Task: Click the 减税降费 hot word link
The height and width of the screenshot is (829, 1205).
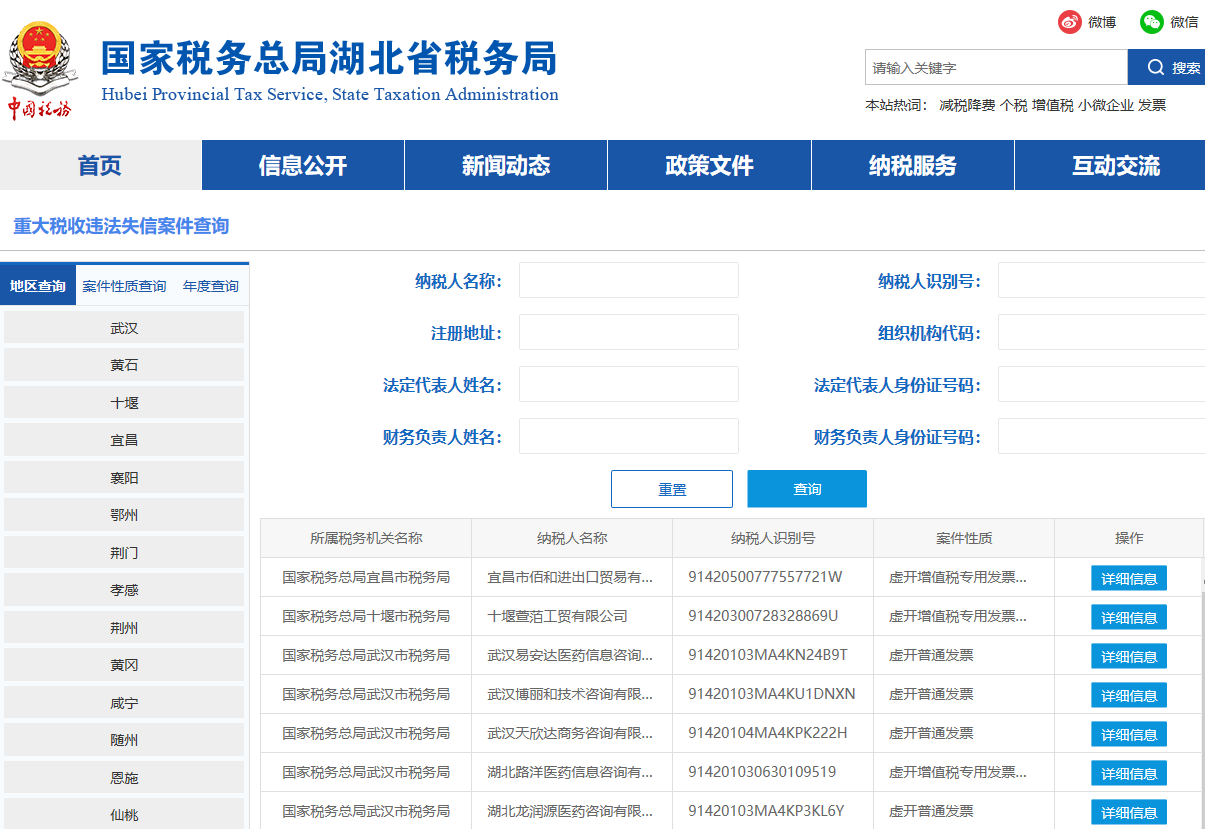Action: point(966,105)
